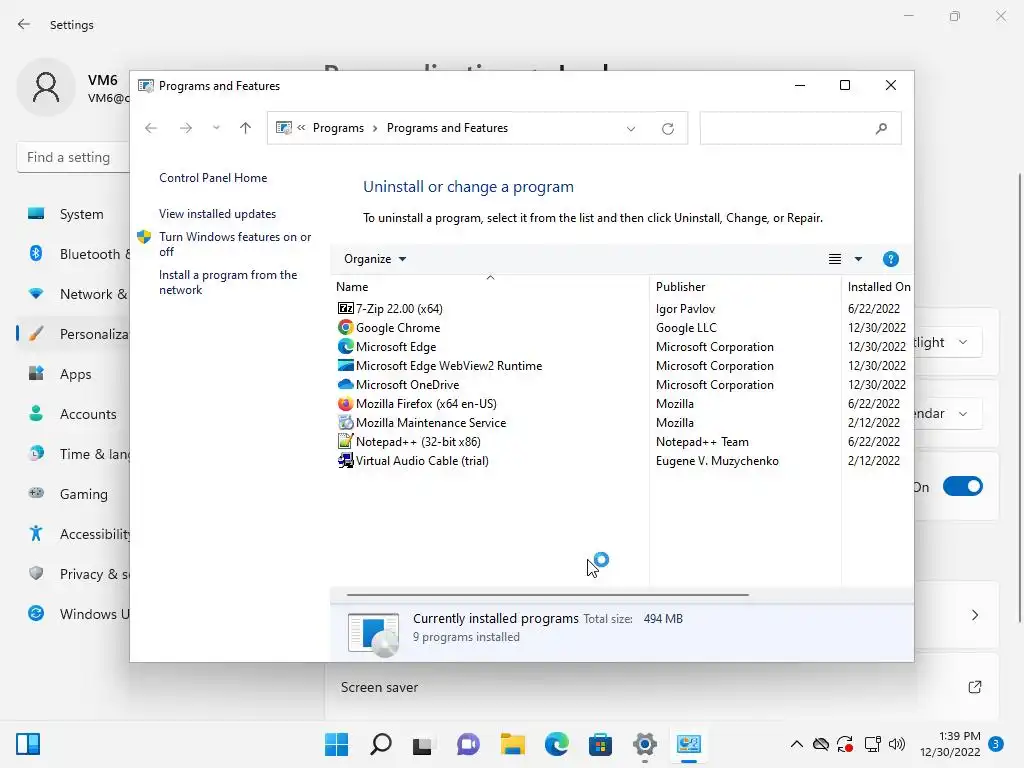
Task: Open Microsoft Store from the taskbar
Action: (x=600, y=744)
